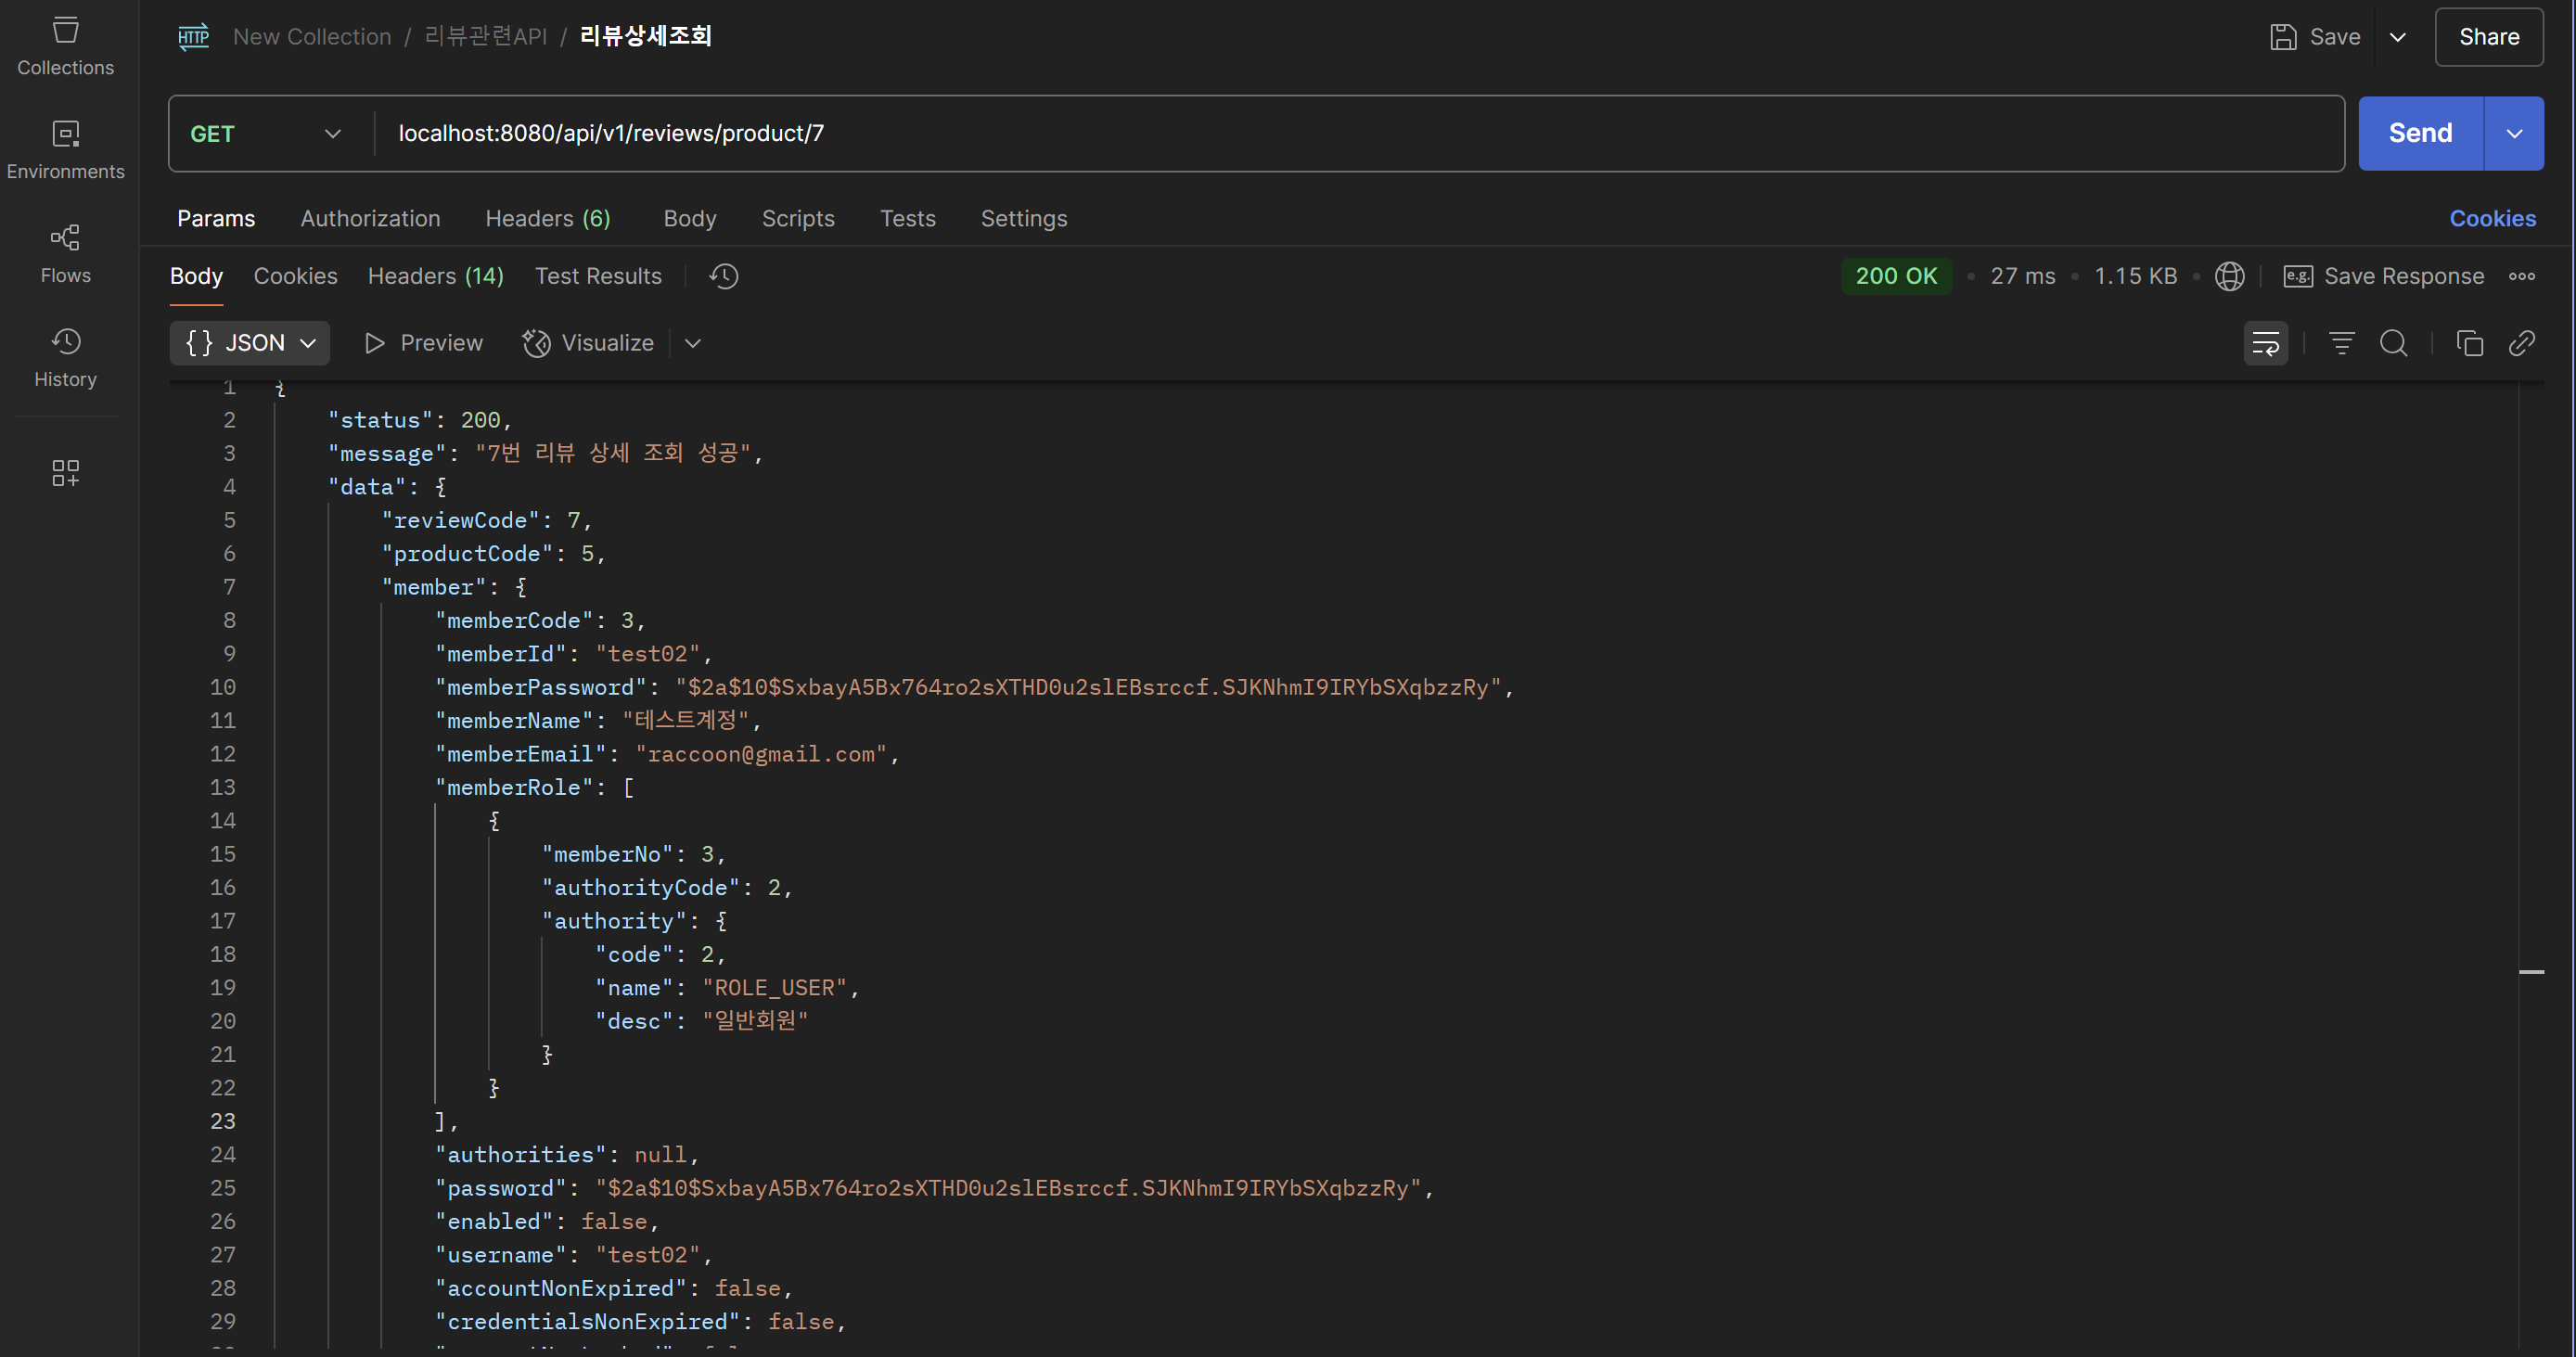Open the Environments sidebar panel
Screen dimensions: 2576x1357
coord(65,149)
